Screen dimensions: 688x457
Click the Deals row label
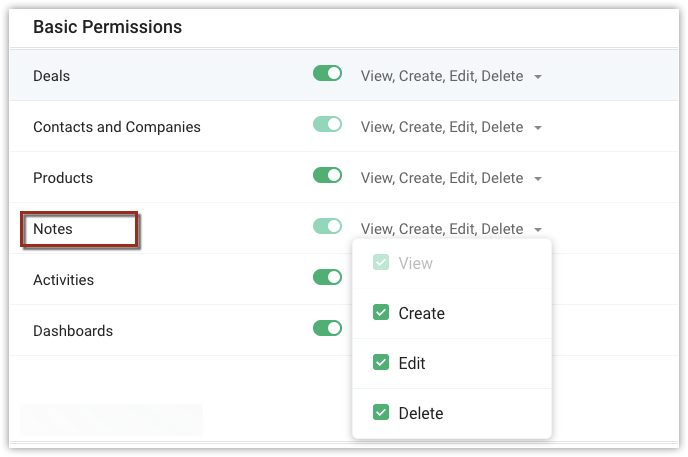(x=51, y=76)
